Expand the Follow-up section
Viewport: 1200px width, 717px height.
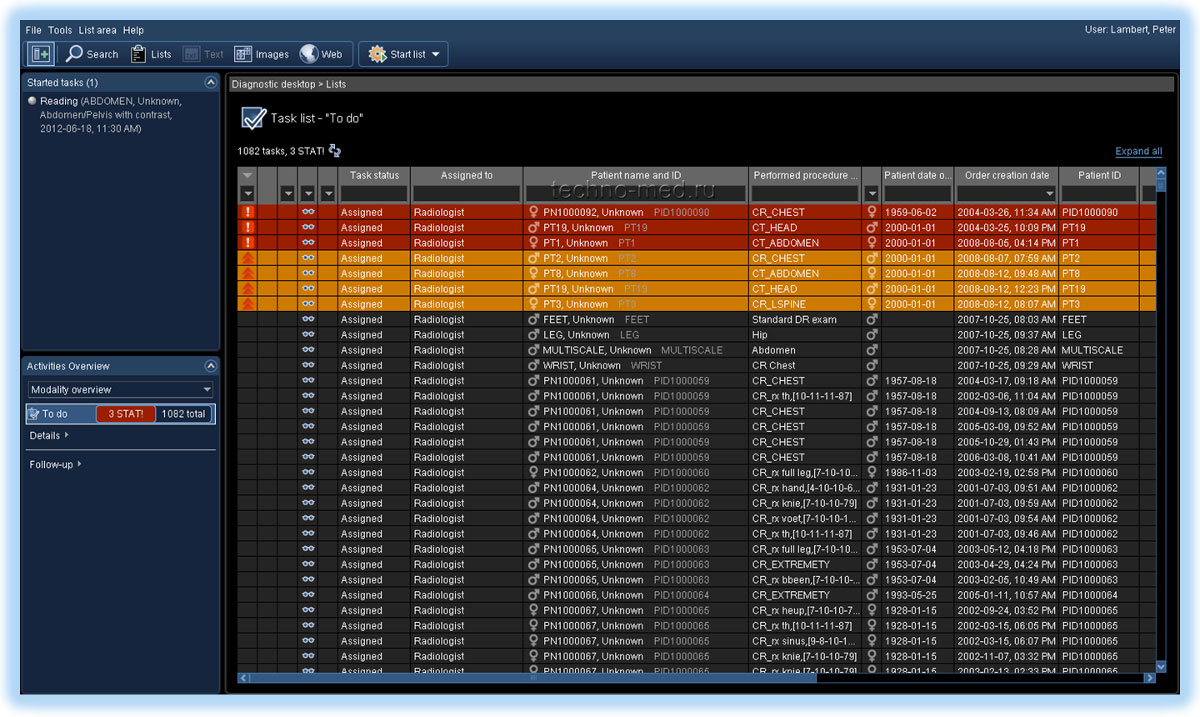(55, 464)
